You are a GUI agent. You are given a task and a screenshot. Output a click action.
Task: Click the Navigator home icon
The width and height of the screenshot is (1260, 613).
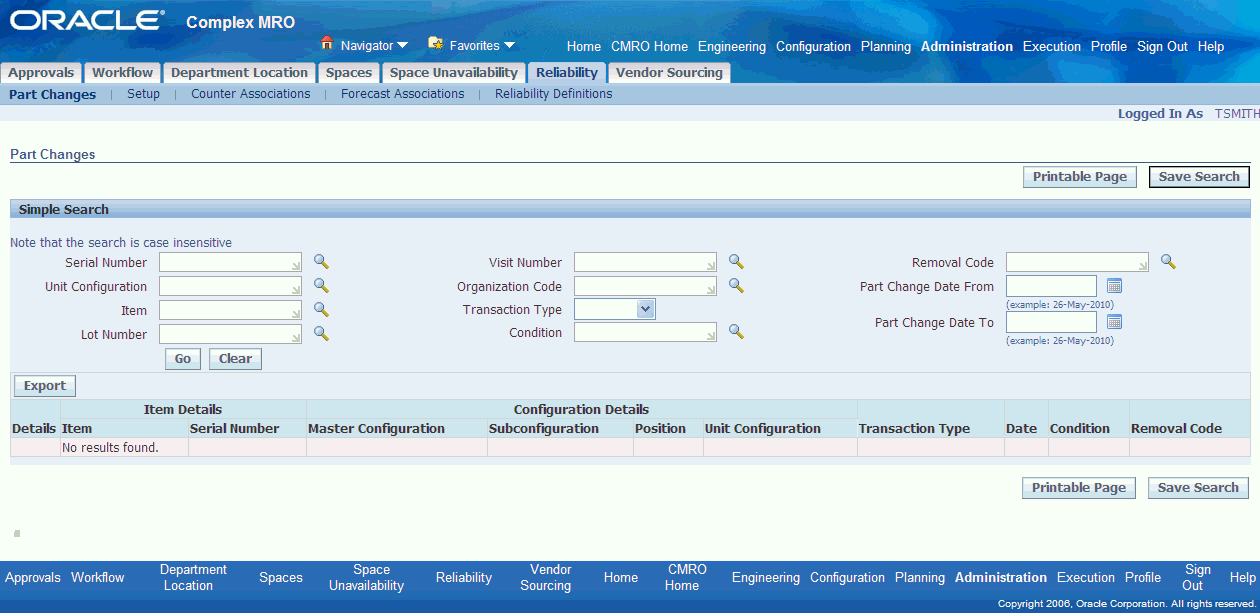tap(326, 44)
